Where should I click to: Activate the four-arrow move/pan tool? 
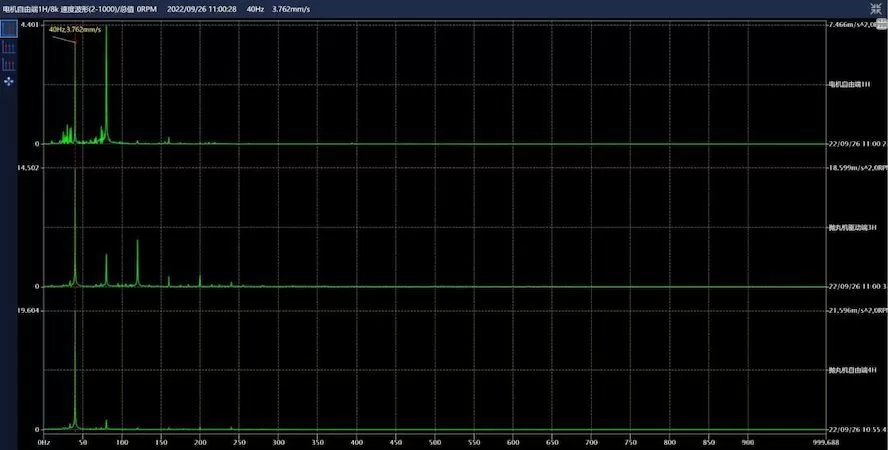pos(9,79)
